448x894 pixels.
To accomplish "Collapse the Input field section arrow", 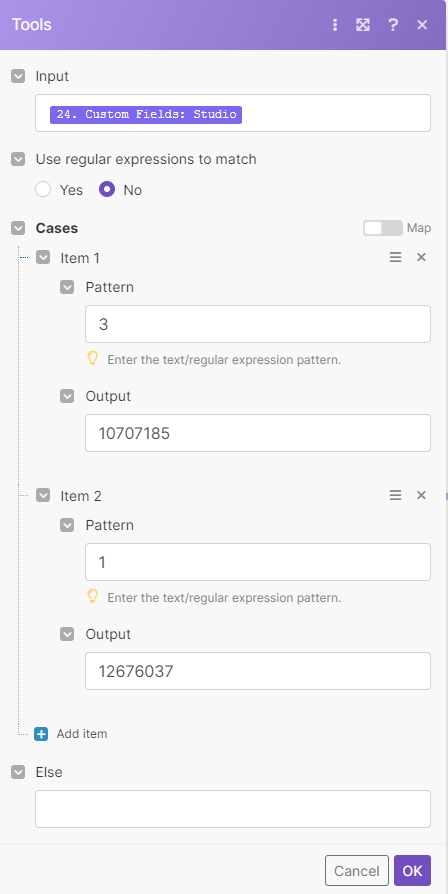I will click(x=18, y=76).
